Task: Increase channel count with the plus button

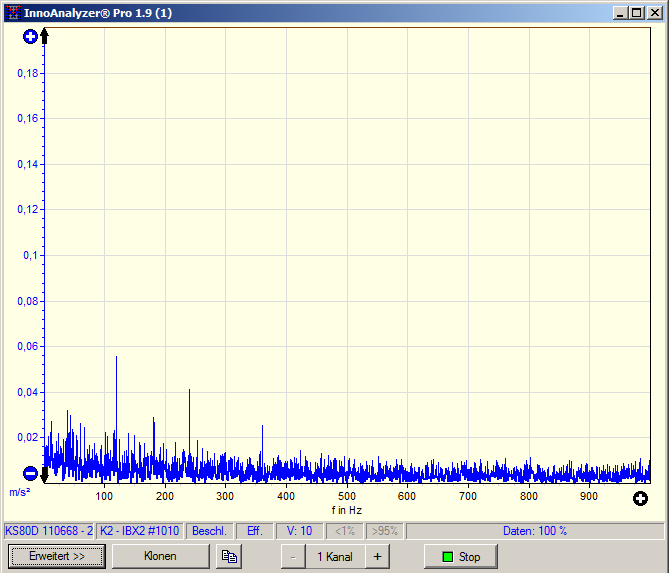Action: [377, 557]
